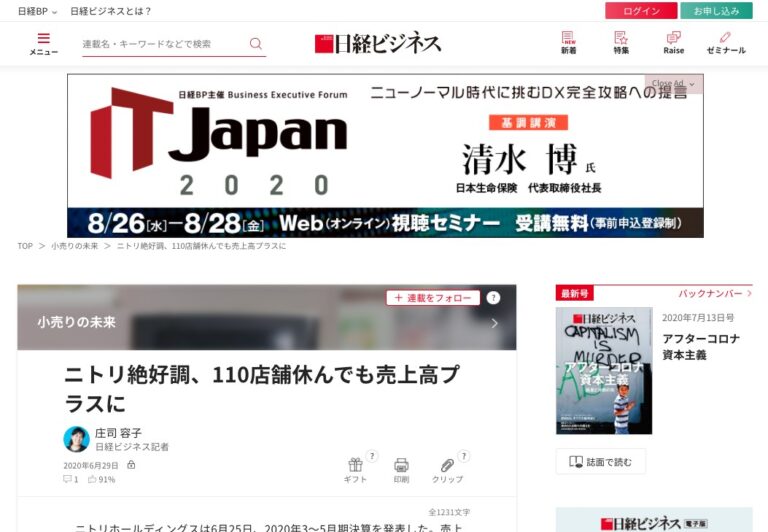Go to TOP breadcrumb
This screenshot has width=768, height=532.
pyautogui.click(x=25, y=246)
